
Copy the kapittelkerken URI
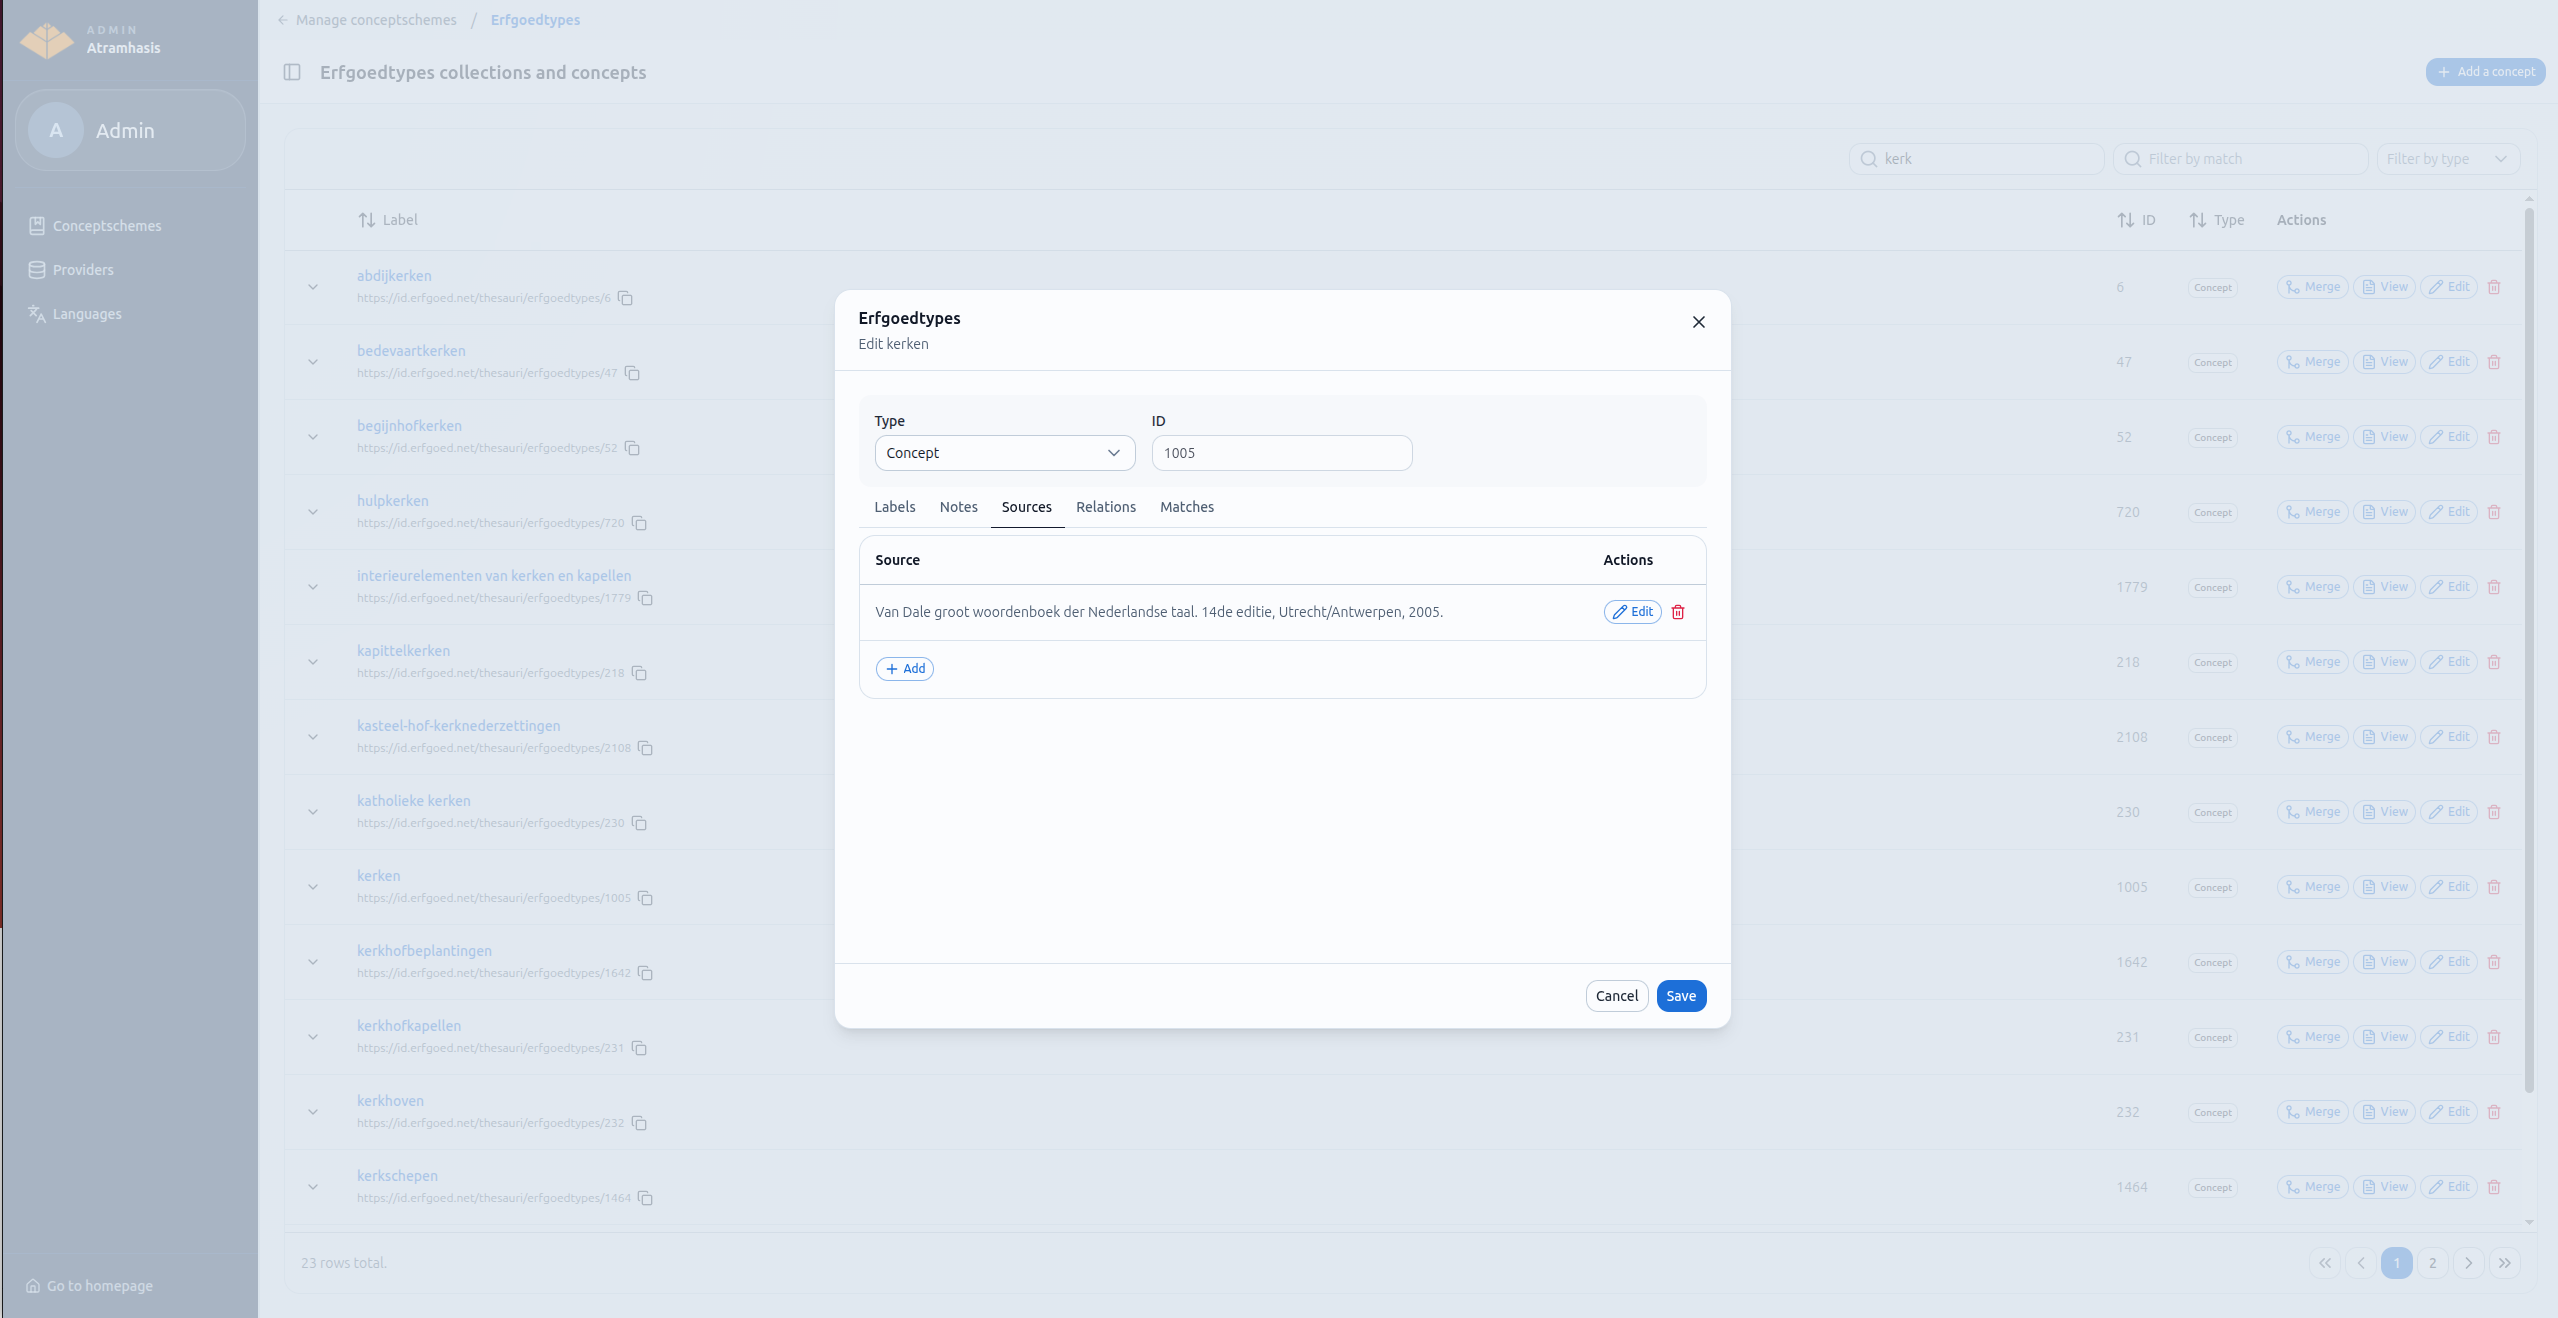point(639,673)
